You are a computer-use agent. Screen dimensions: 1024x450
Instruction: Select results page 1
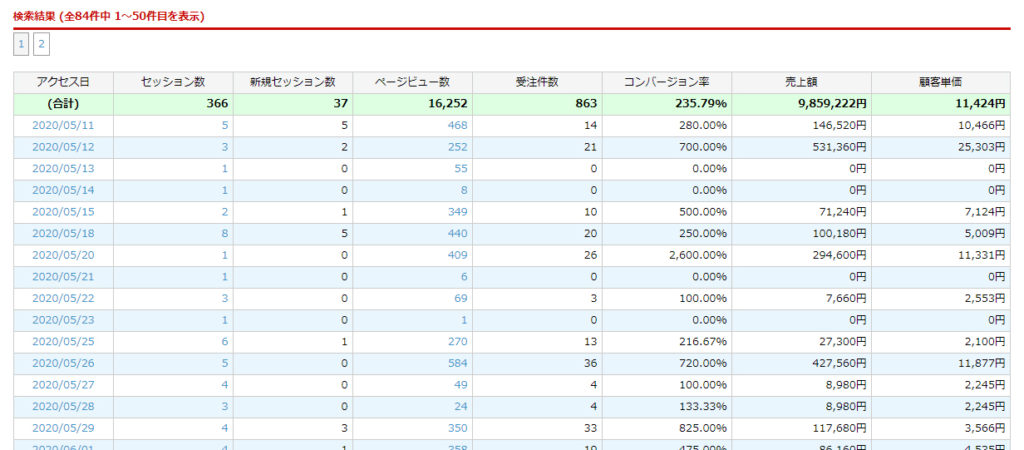[x=21, y=44]
